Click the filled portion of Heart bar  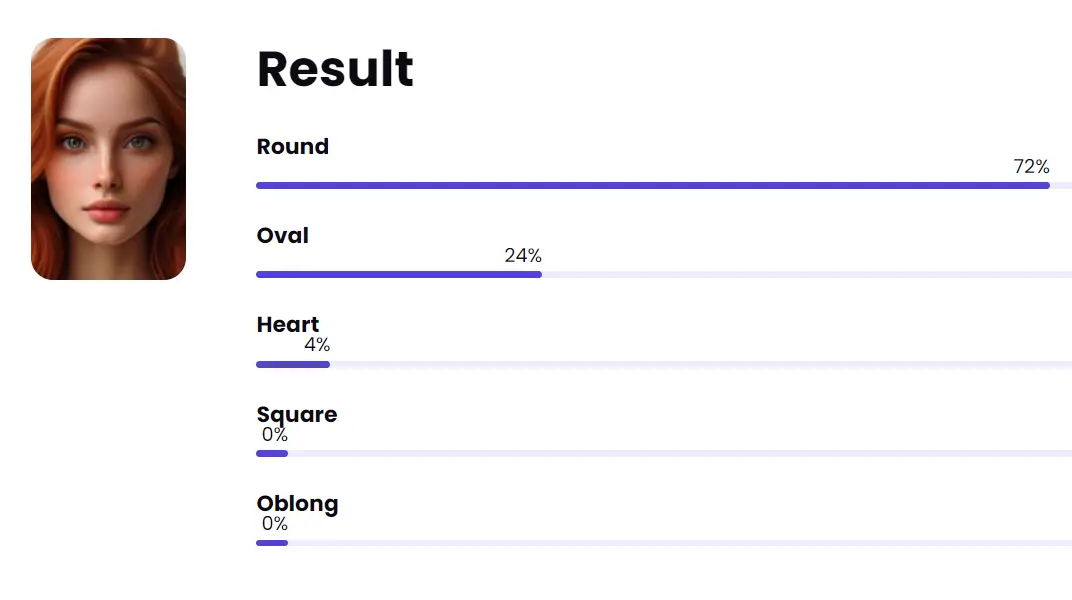[292, 364]
